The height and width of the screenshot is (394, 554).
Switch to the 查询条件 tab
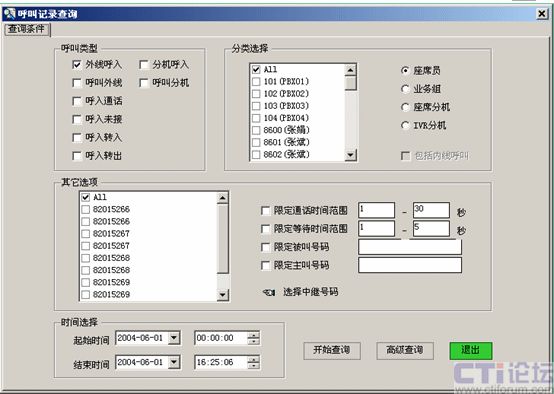click(27, 29)
